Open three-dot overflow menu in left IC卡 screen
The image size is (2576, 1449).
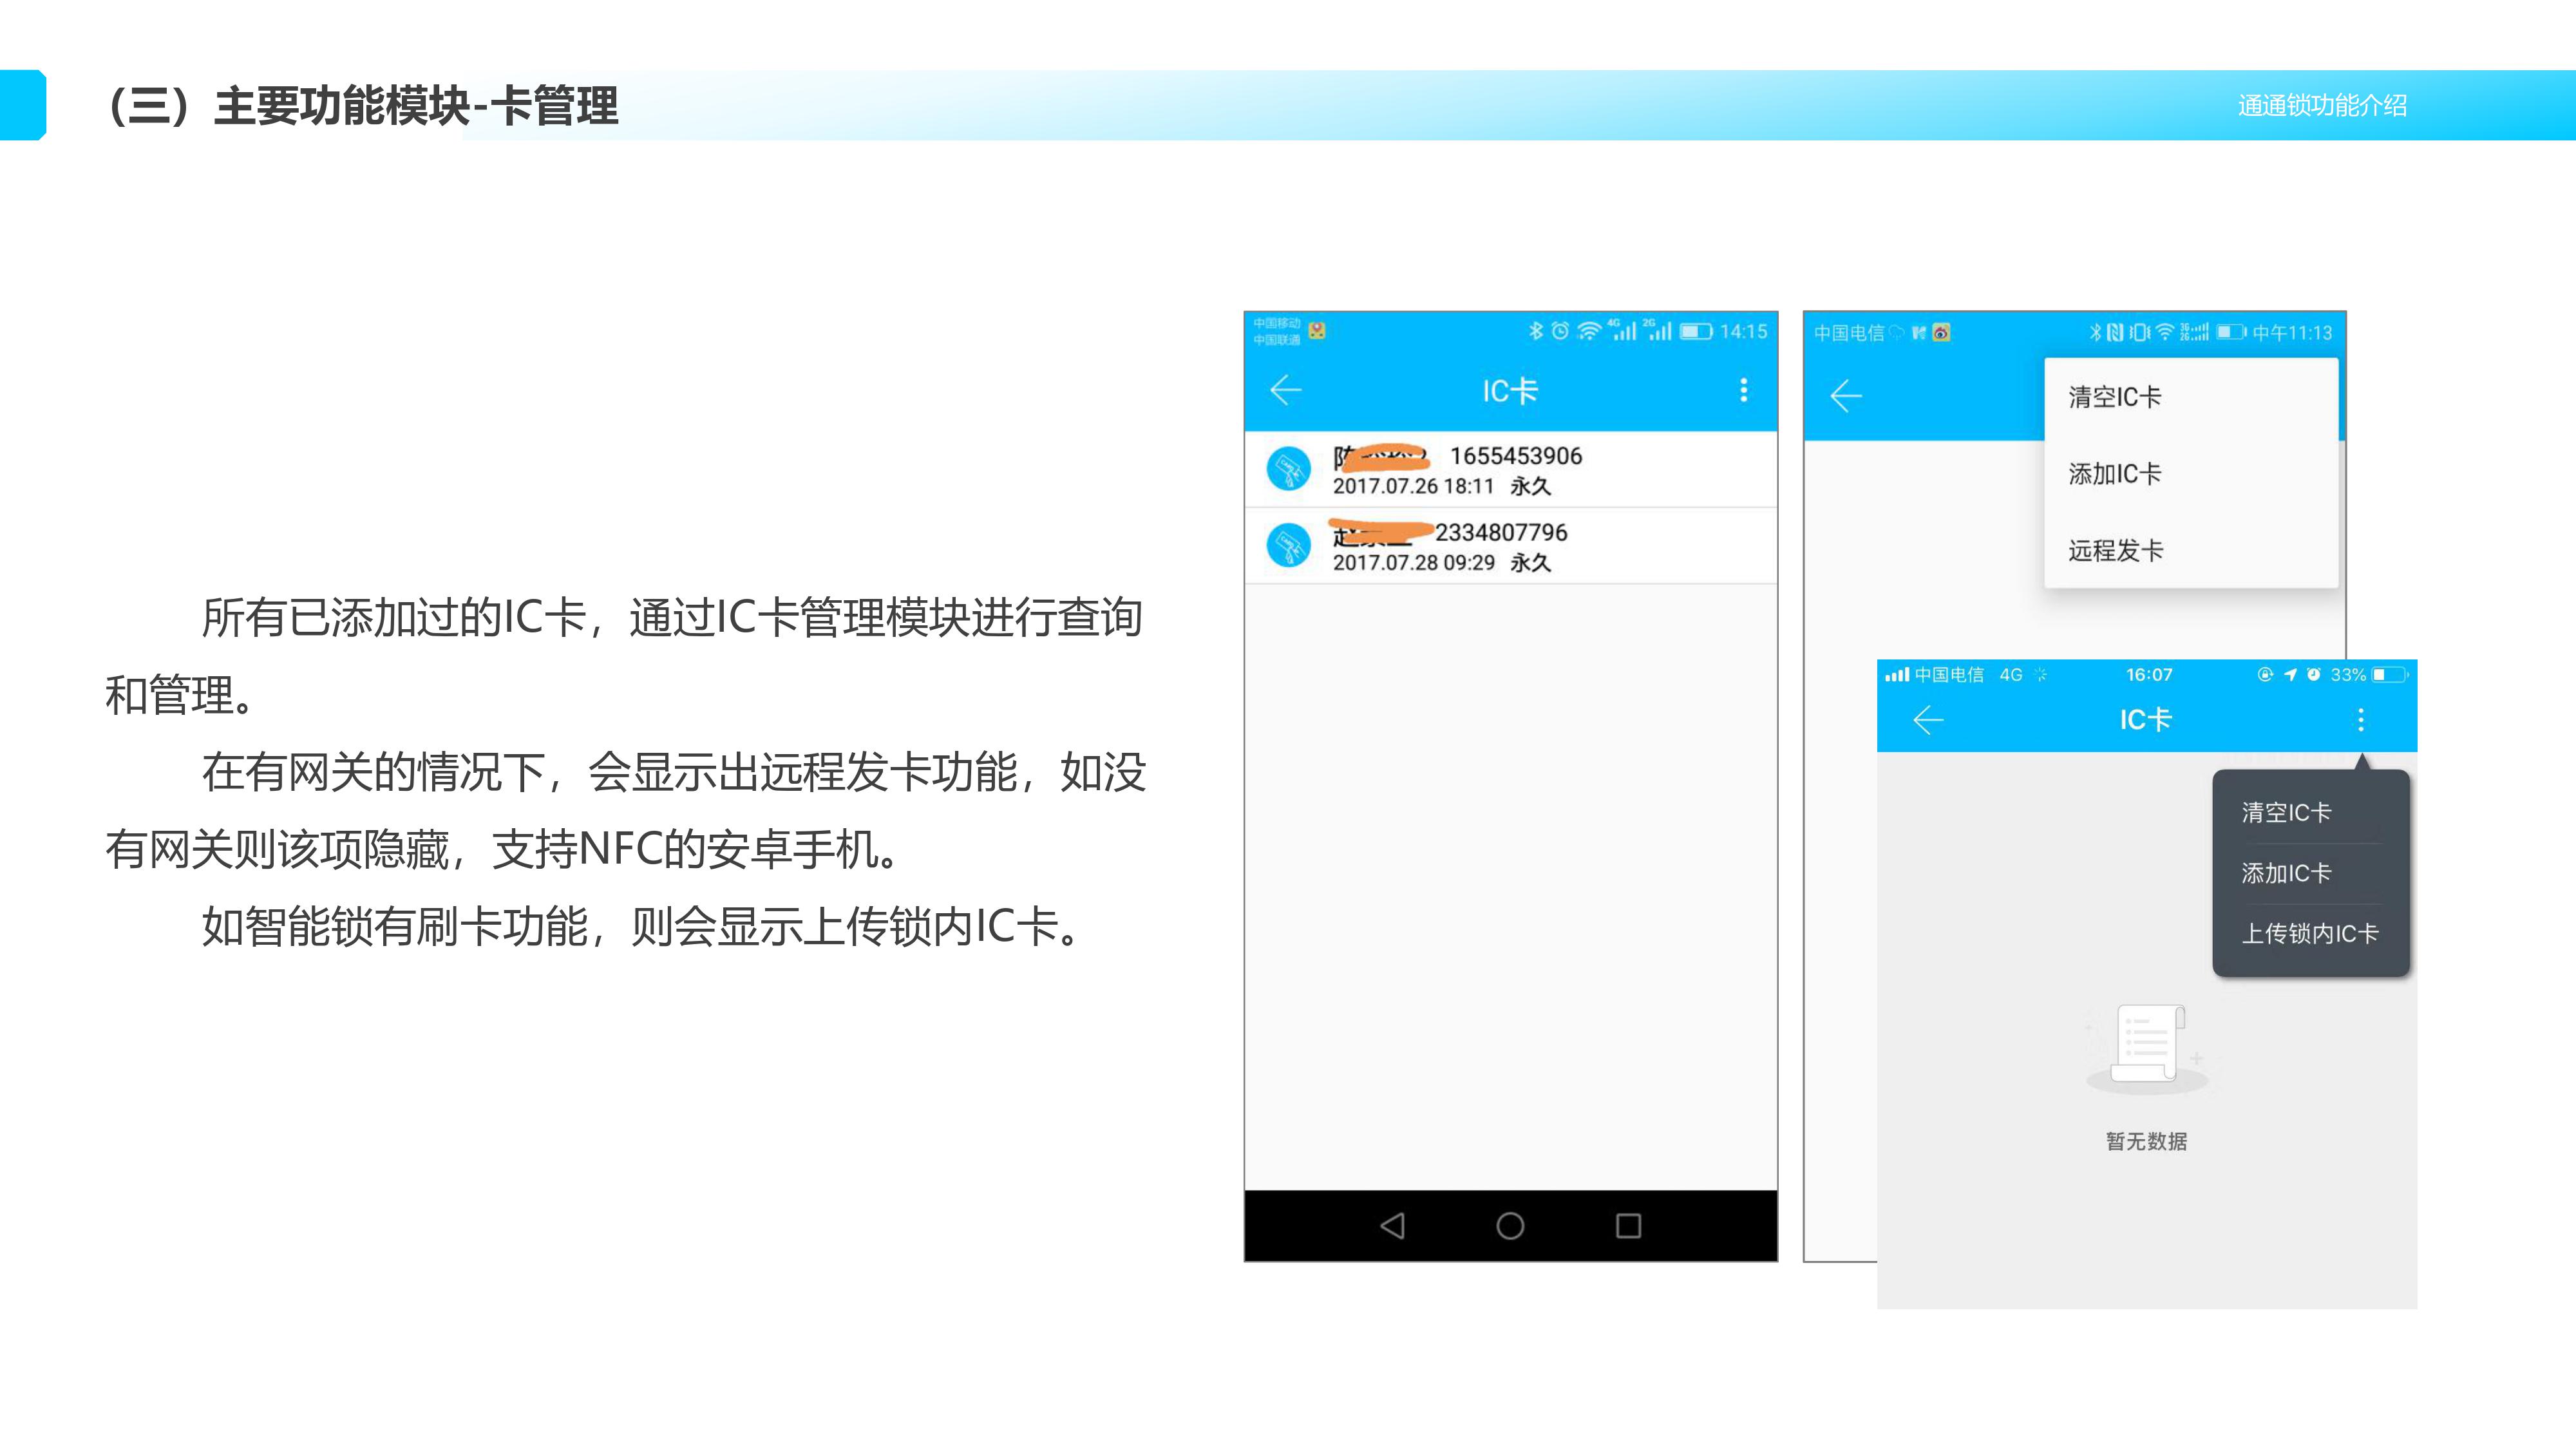click(x=1743, y=390)
